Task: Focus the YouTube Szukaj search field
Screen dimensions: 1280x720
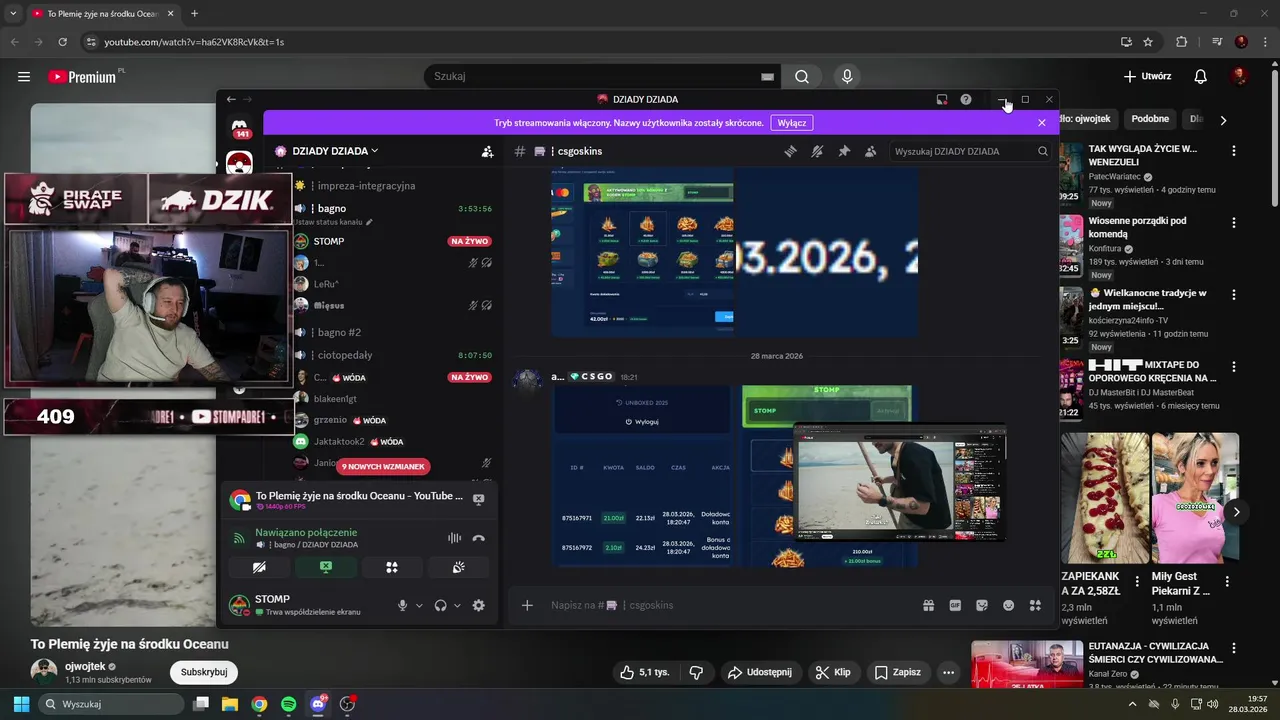Action: 600,76
